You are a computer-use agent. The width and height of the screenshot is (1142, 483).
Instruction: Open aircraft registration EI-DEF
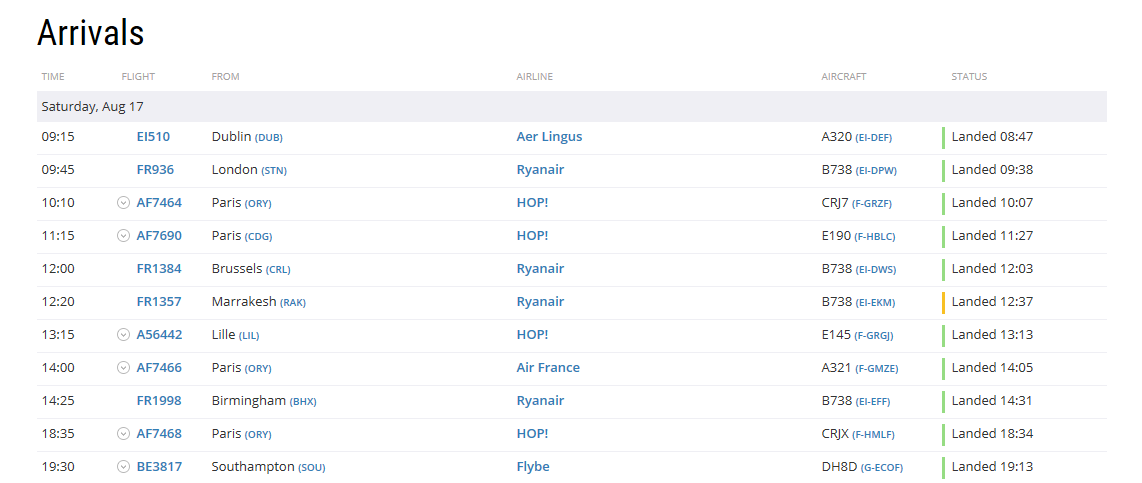[873, 138]
